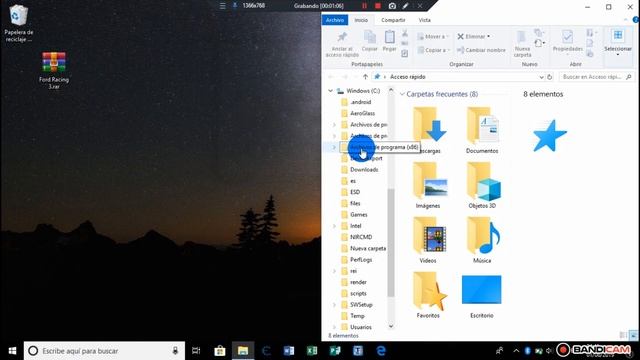Open the Documentos folder icon
The height and width of the screenshot is (360, 640).
coord(482,126)
